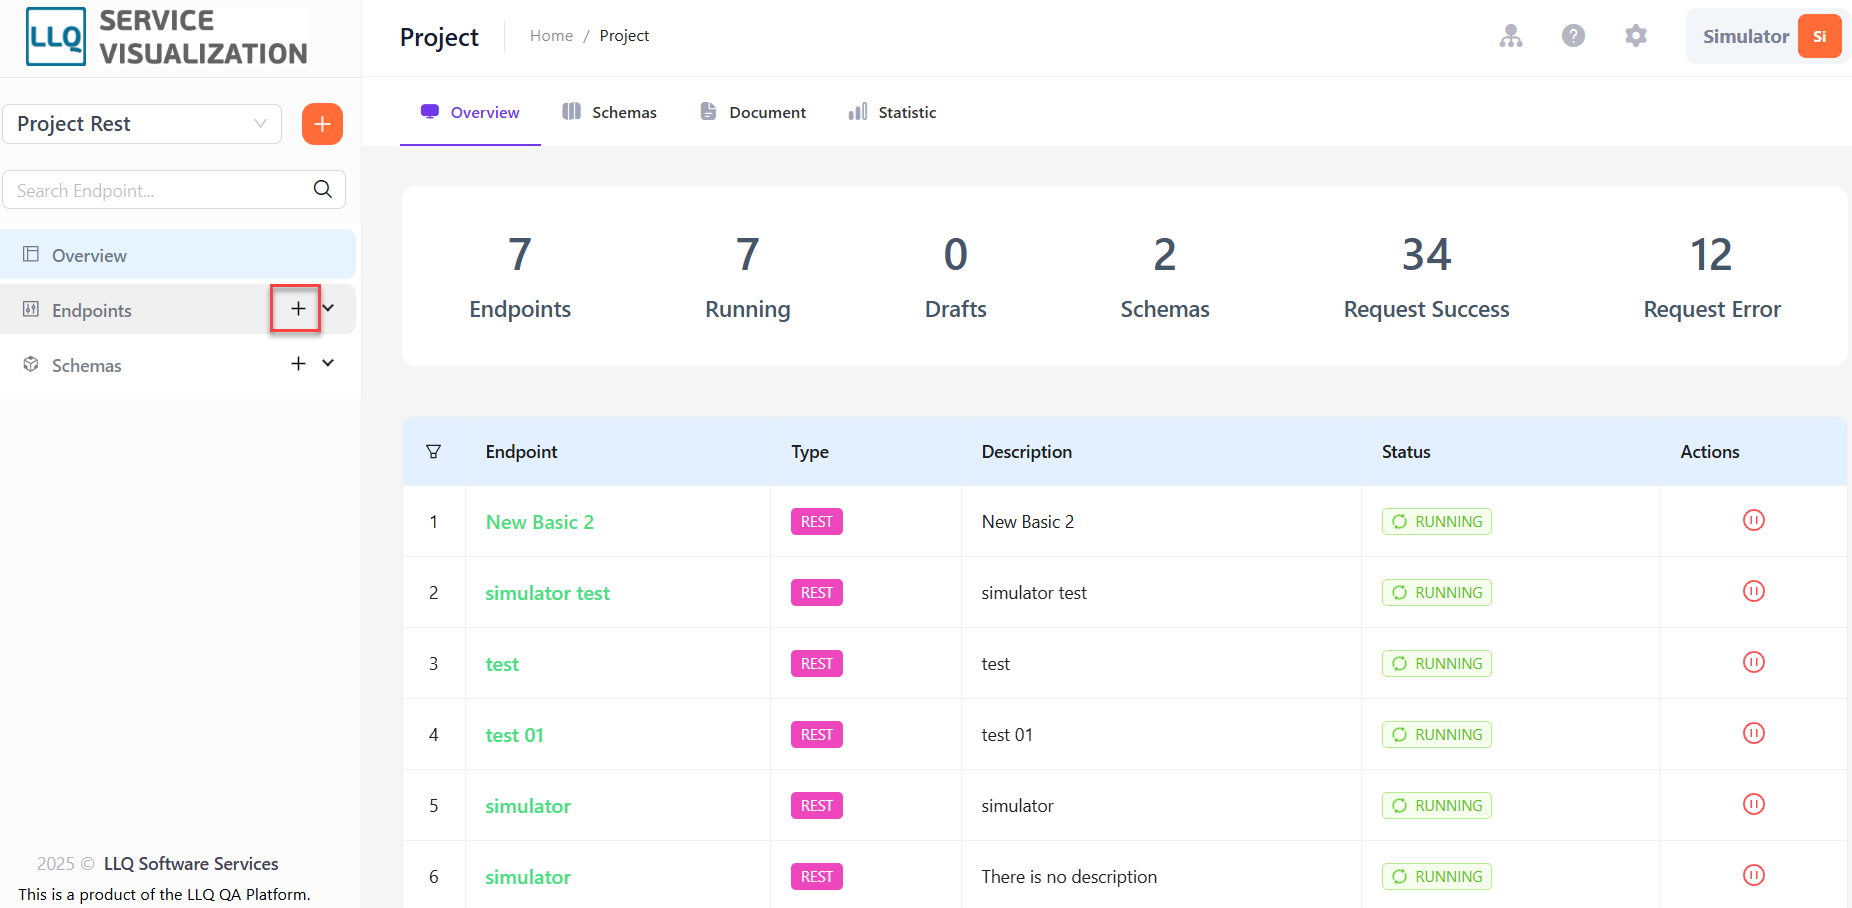Switch to the Schemas tab
The width and height of the screenshot is (1852, 908).
click(x=609, y=112)
